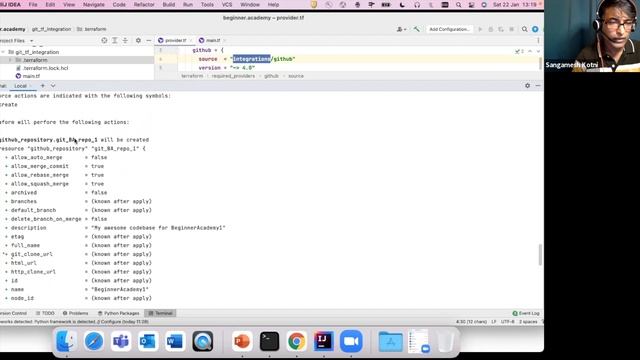Image resolution: width=640 pixels, height=360 pixels.
Task: Open Finder from the dock
Action: pos(66,341)
